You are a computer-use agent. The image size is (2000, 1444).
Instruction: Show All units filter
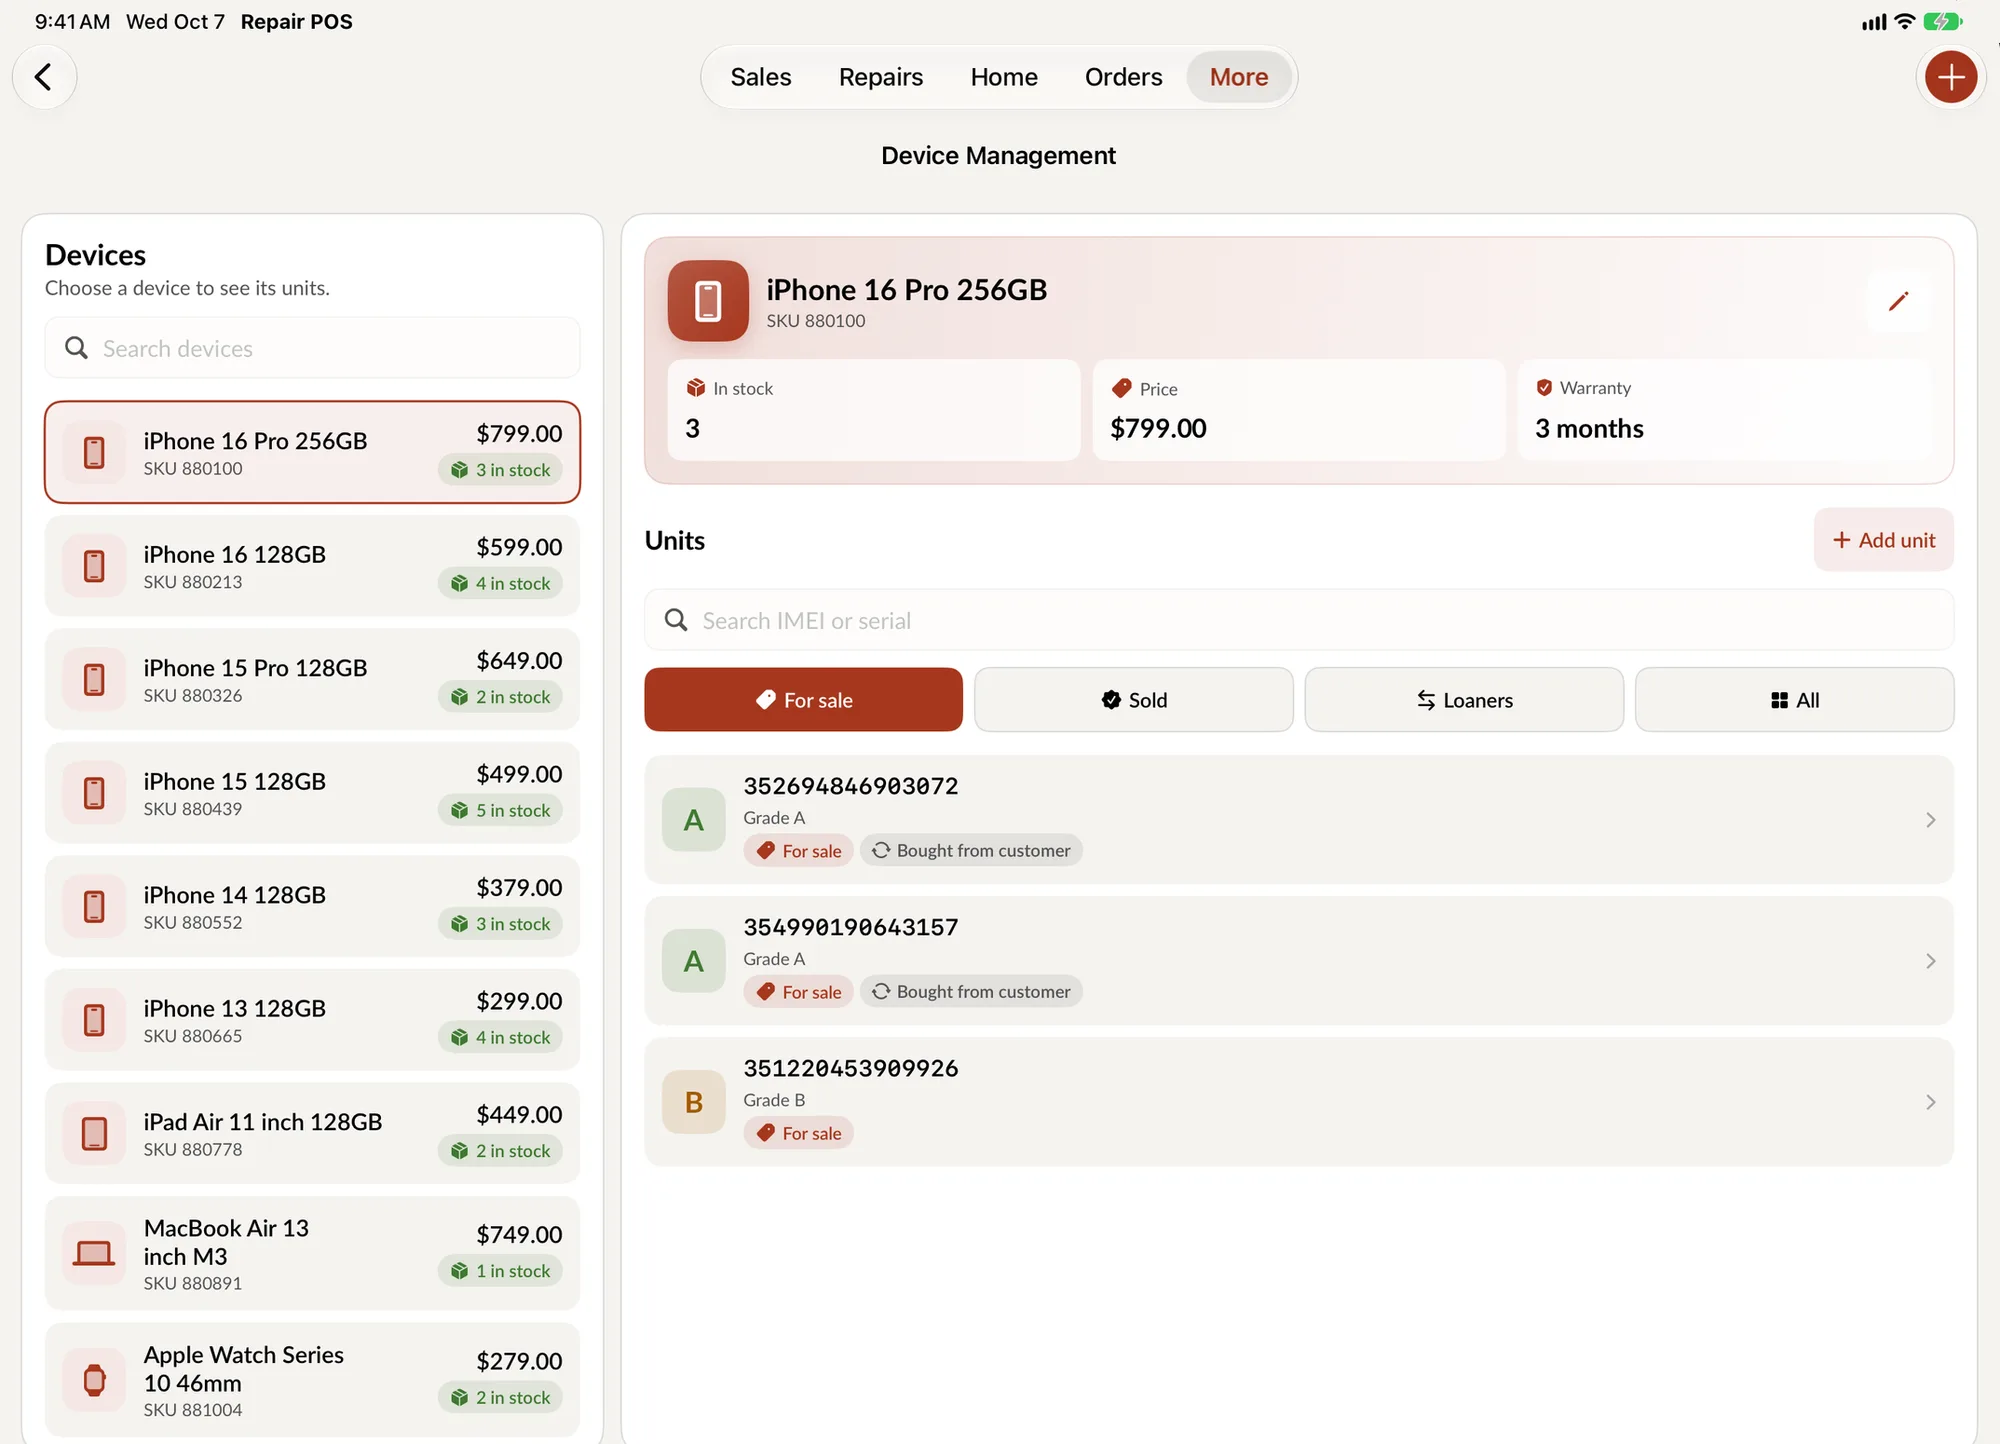tap(1794, 700)
